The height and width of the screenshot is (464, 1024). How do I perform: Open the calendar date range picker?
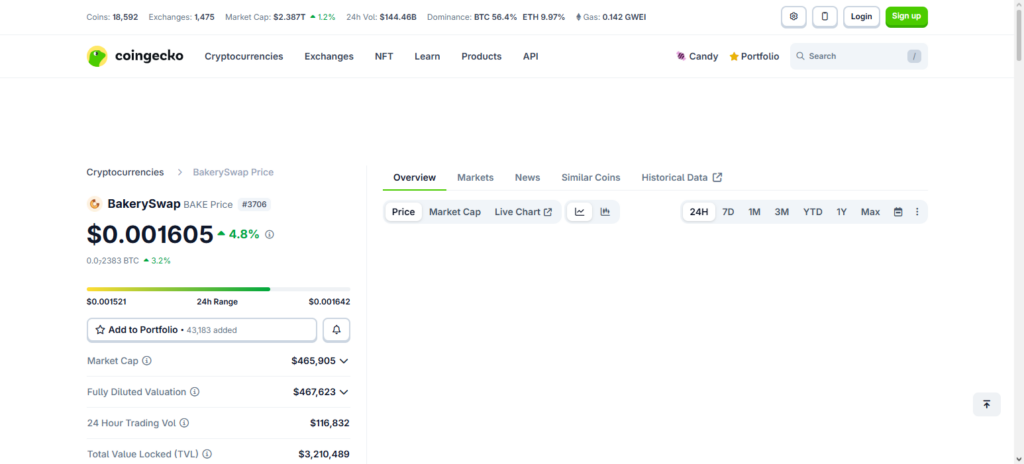point(898,212)
